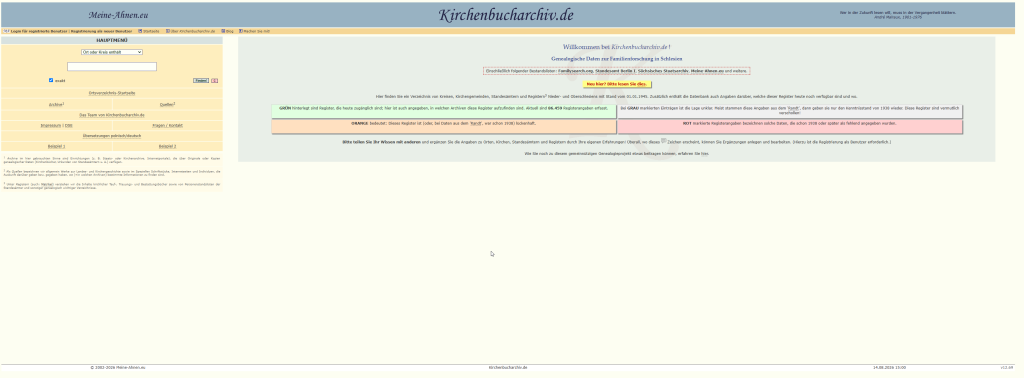Screen dimensions: 1024x378
Task: Click the small pink reset icon next to Finden
Action: pyautogui.click(x=214, y=80)
